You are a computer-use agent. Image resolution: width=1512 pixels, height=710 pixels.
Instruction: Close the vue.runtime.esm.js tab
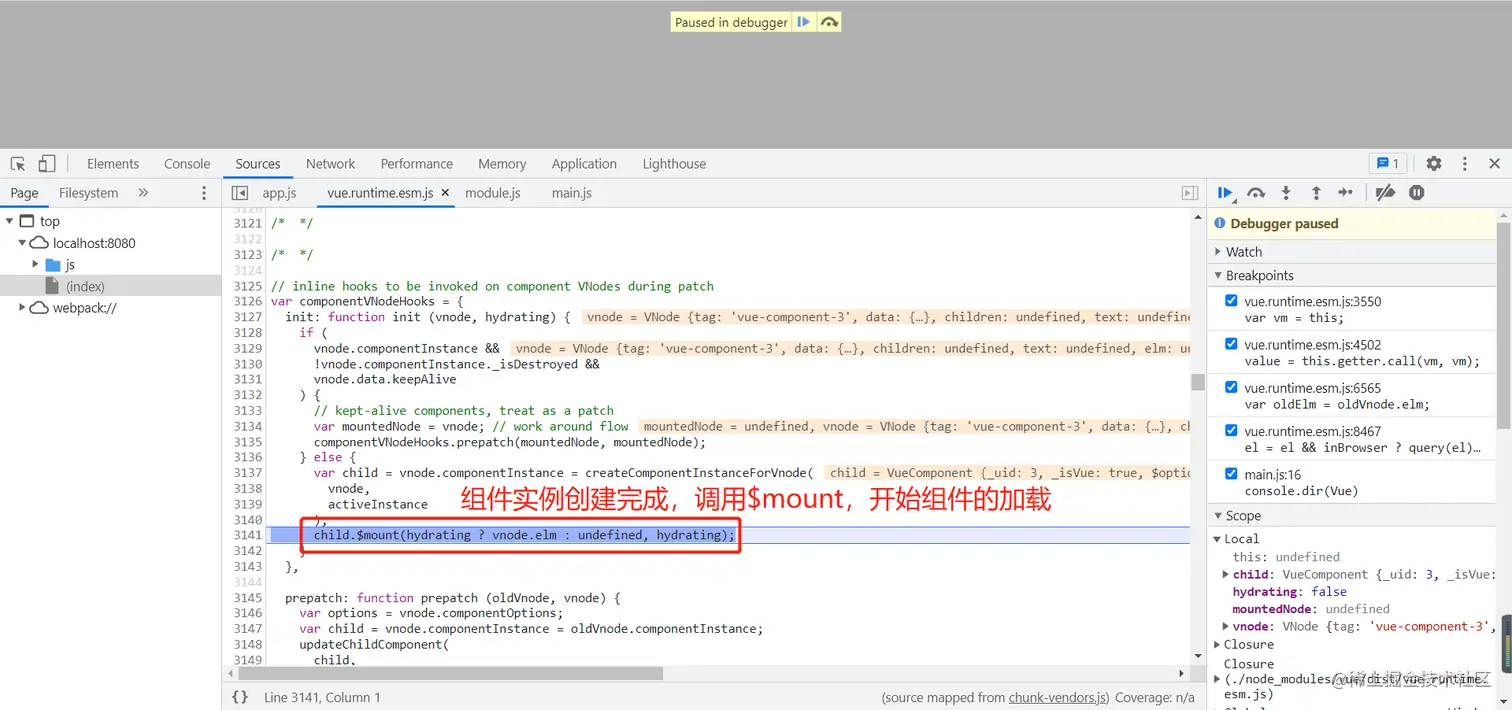click(445, 193)
